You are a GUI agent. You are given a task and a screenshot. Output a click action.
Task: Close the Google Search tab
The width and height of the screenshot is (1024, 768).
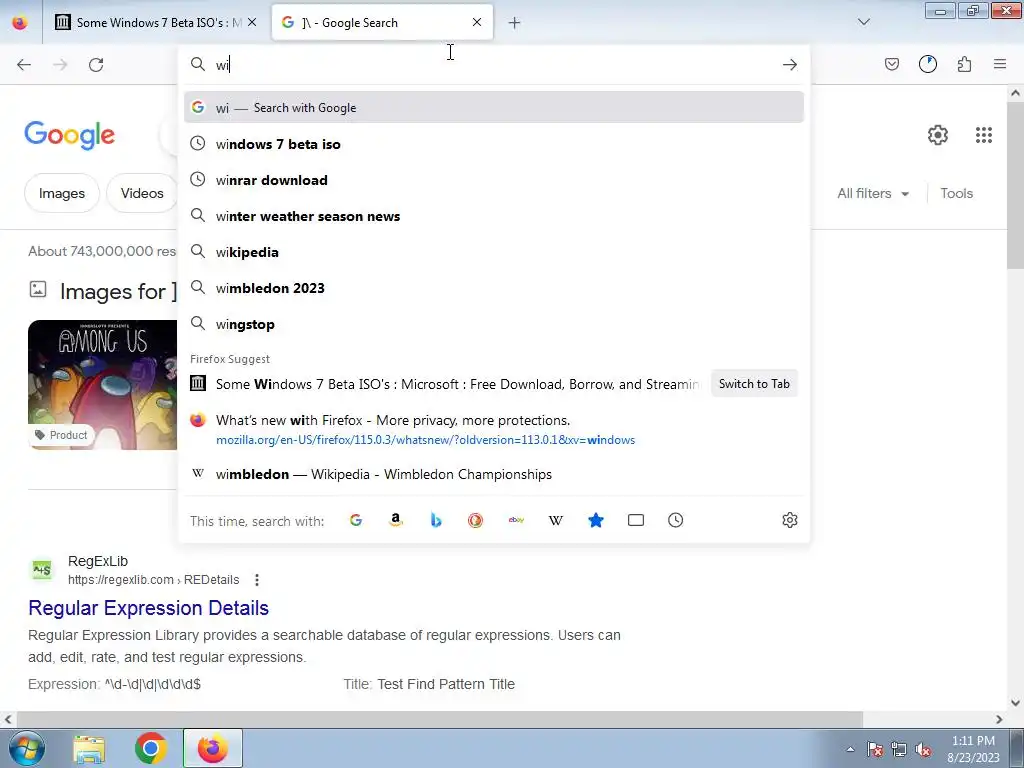pyautogui.click(x=477, y=22)
